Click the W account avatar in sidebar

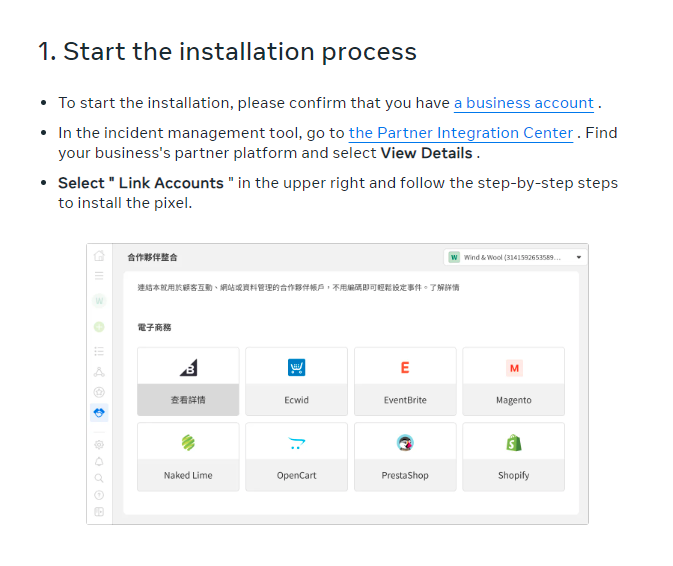point(99,300)
